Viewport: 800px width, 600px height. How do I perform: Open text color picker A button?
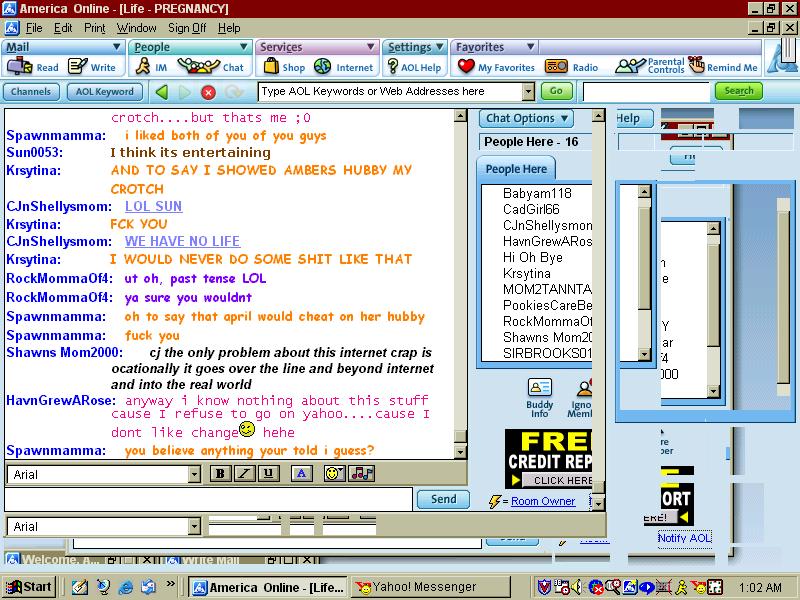tap(302, 473)
